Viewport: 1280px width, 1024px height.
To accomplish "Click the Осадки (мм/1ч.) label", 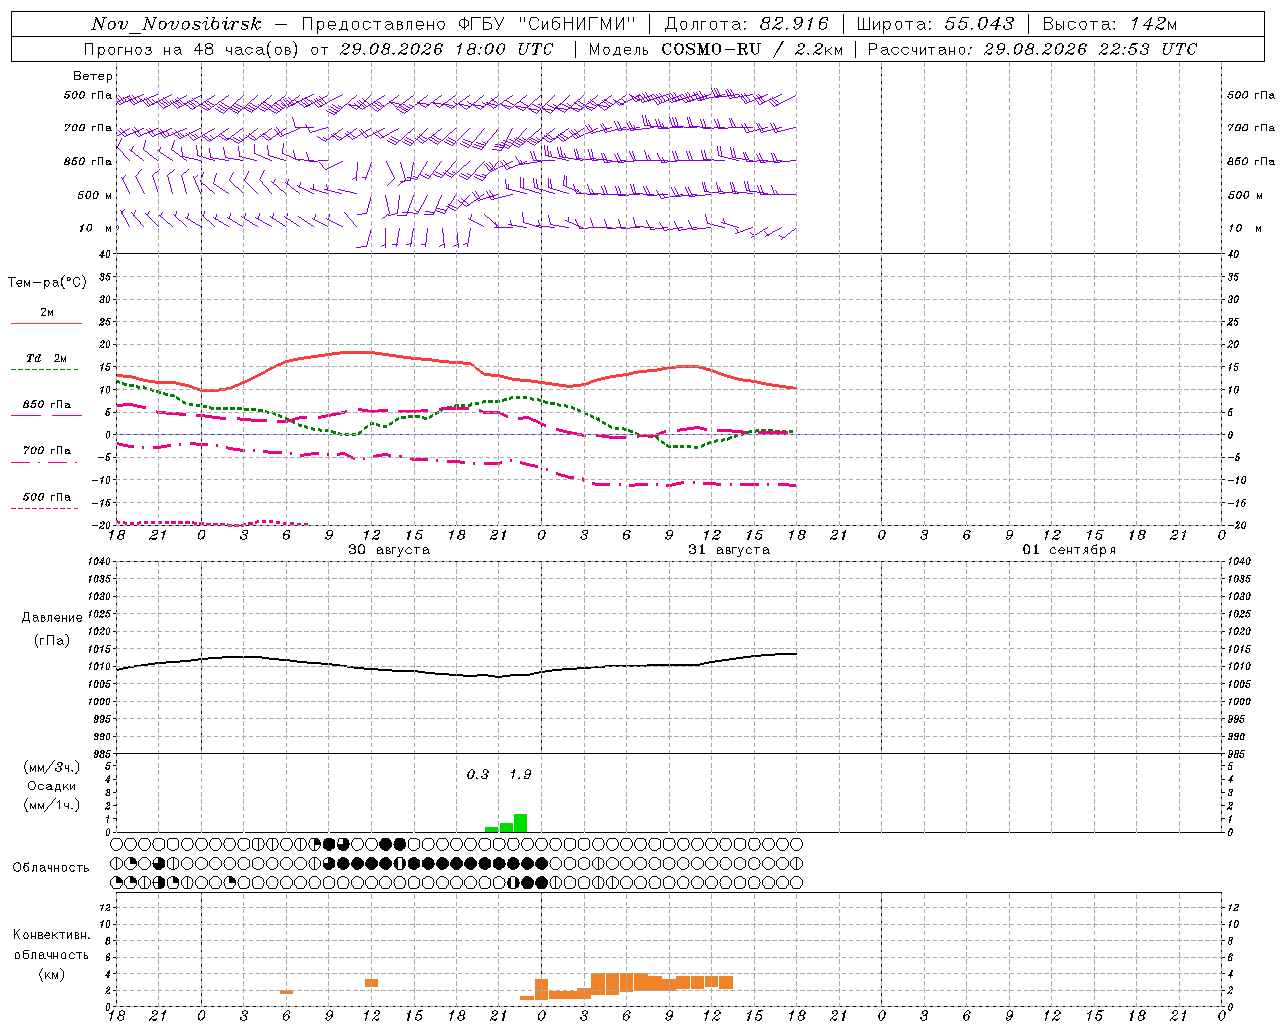I will (x=52, y=786).
